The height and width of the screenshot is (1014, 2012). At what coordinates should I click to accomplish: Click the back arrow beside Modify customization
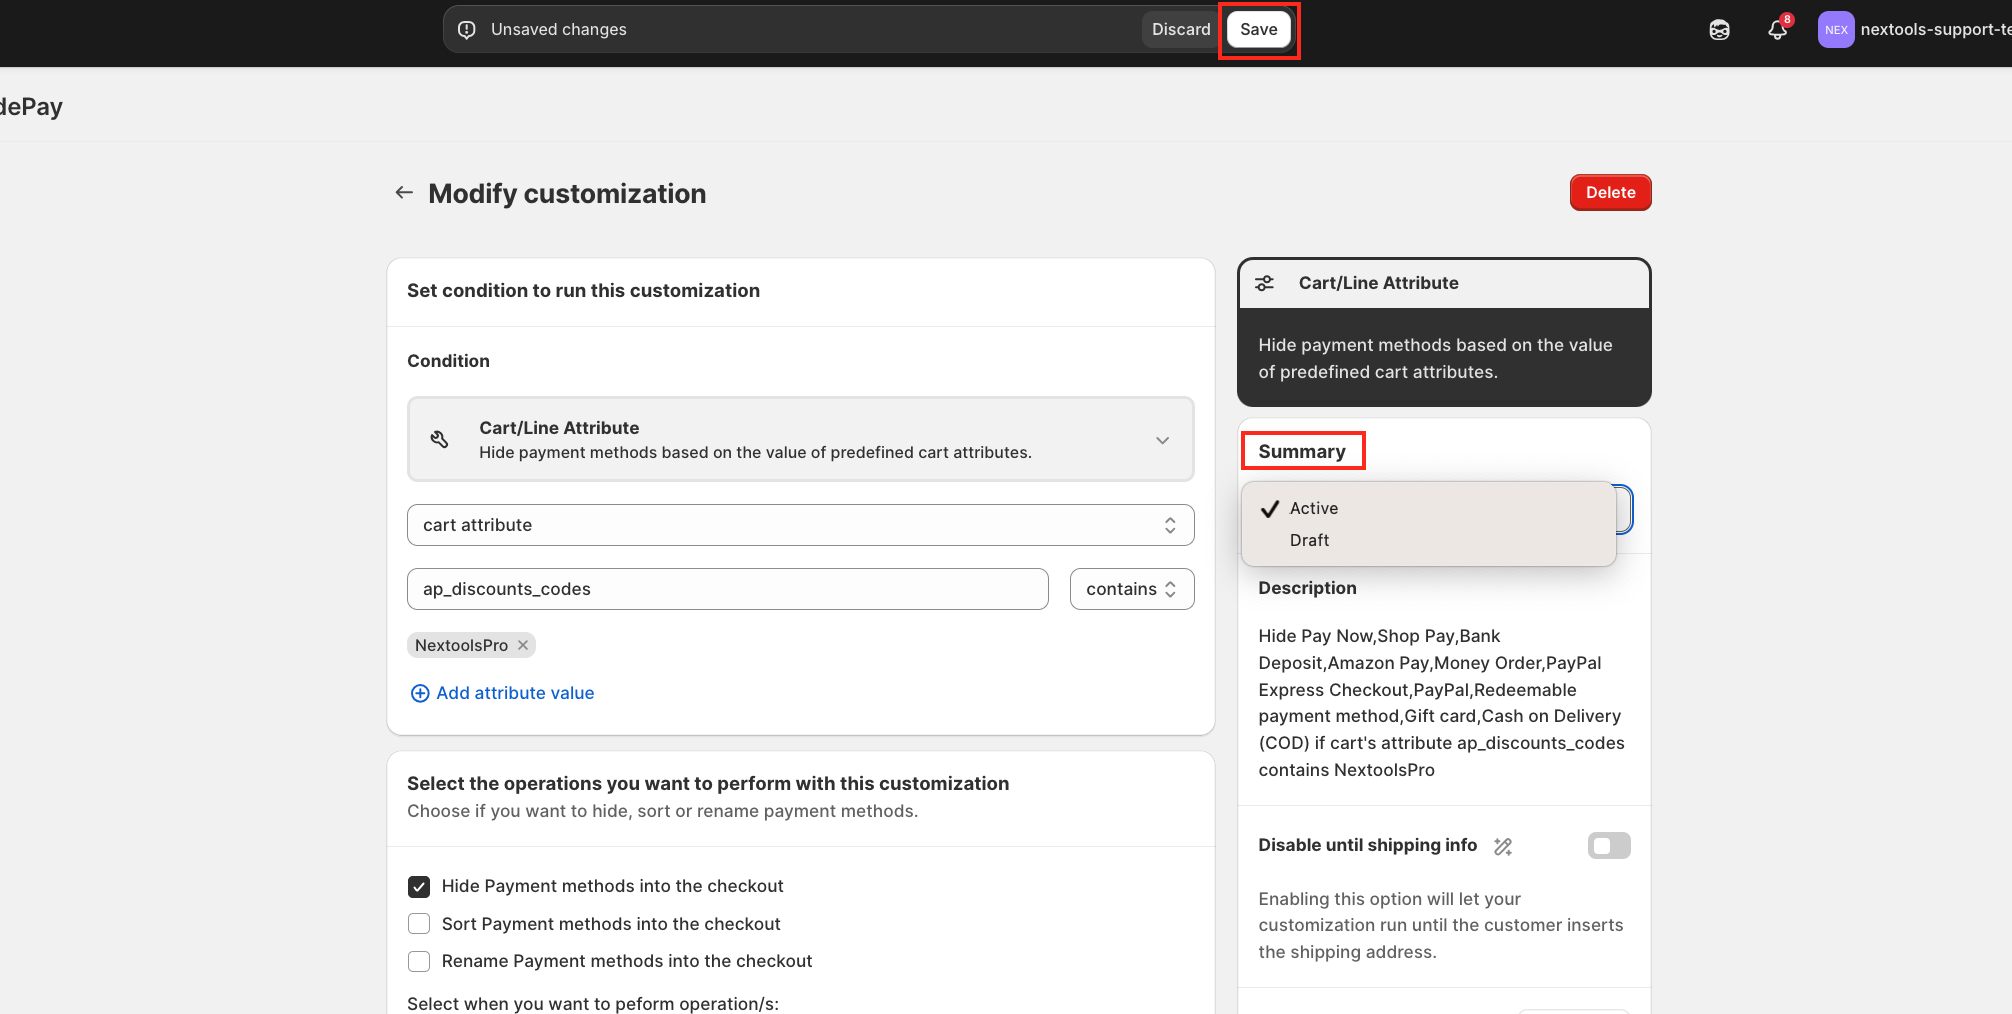404,193
